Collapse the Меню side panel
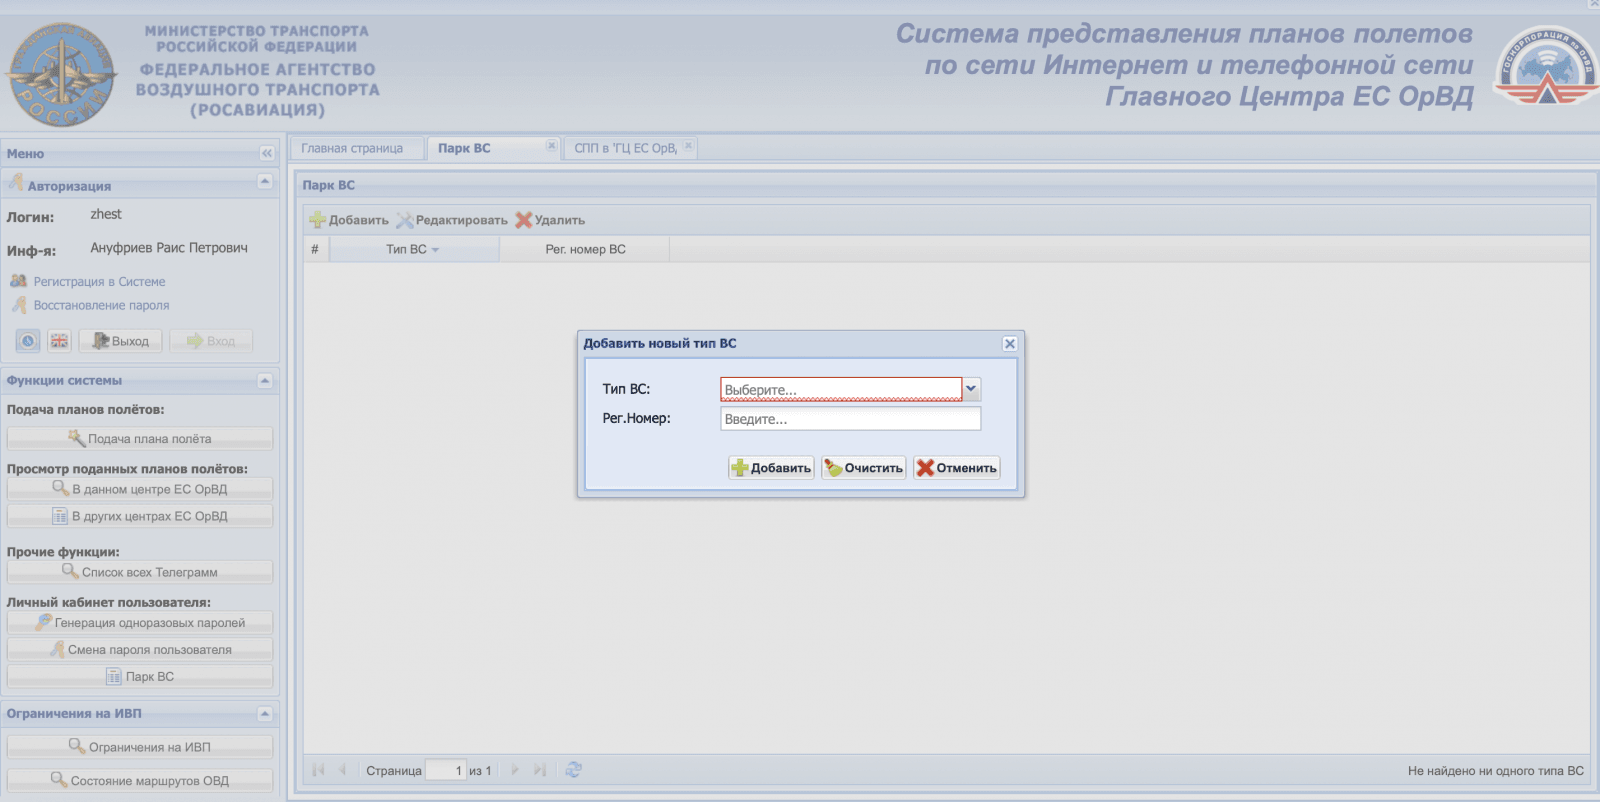 pyautogui.click(x=267, y=153)
